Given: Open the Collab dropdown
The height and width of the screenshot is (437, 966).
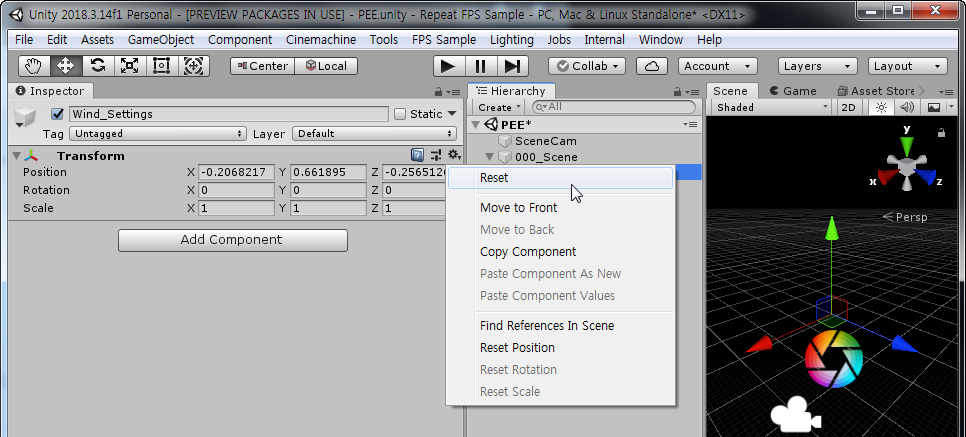Looking at the screenshot, I should pos(587,66).
